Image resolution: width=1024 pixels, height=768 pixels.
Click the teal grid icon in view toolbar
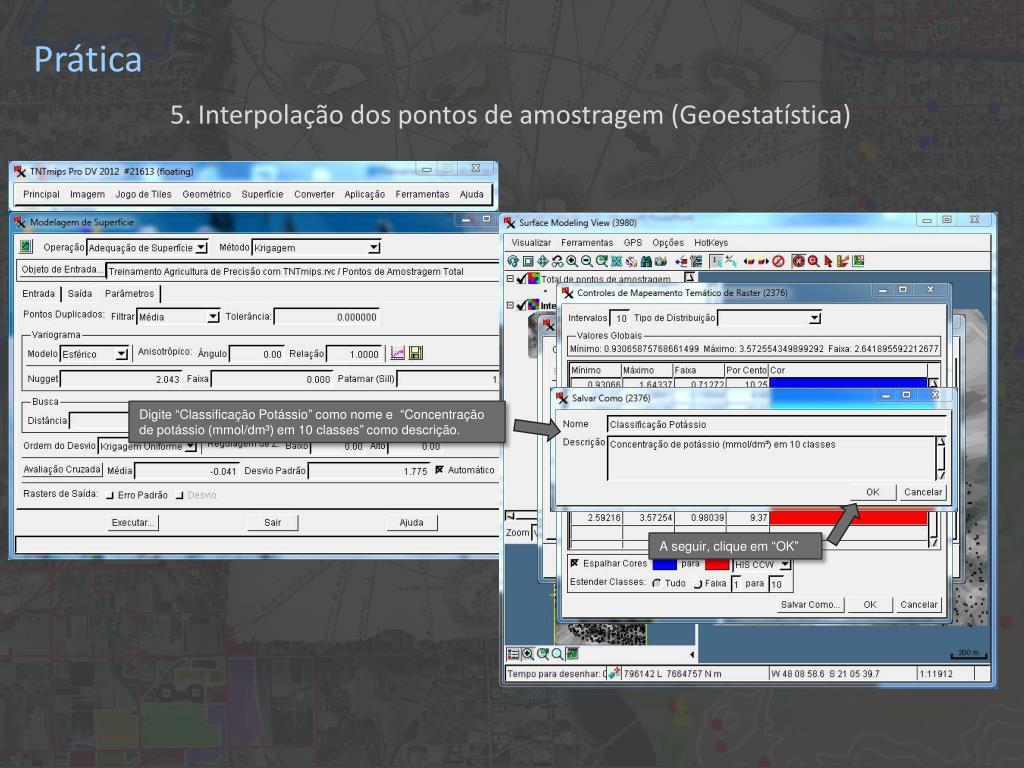(616, 261)
